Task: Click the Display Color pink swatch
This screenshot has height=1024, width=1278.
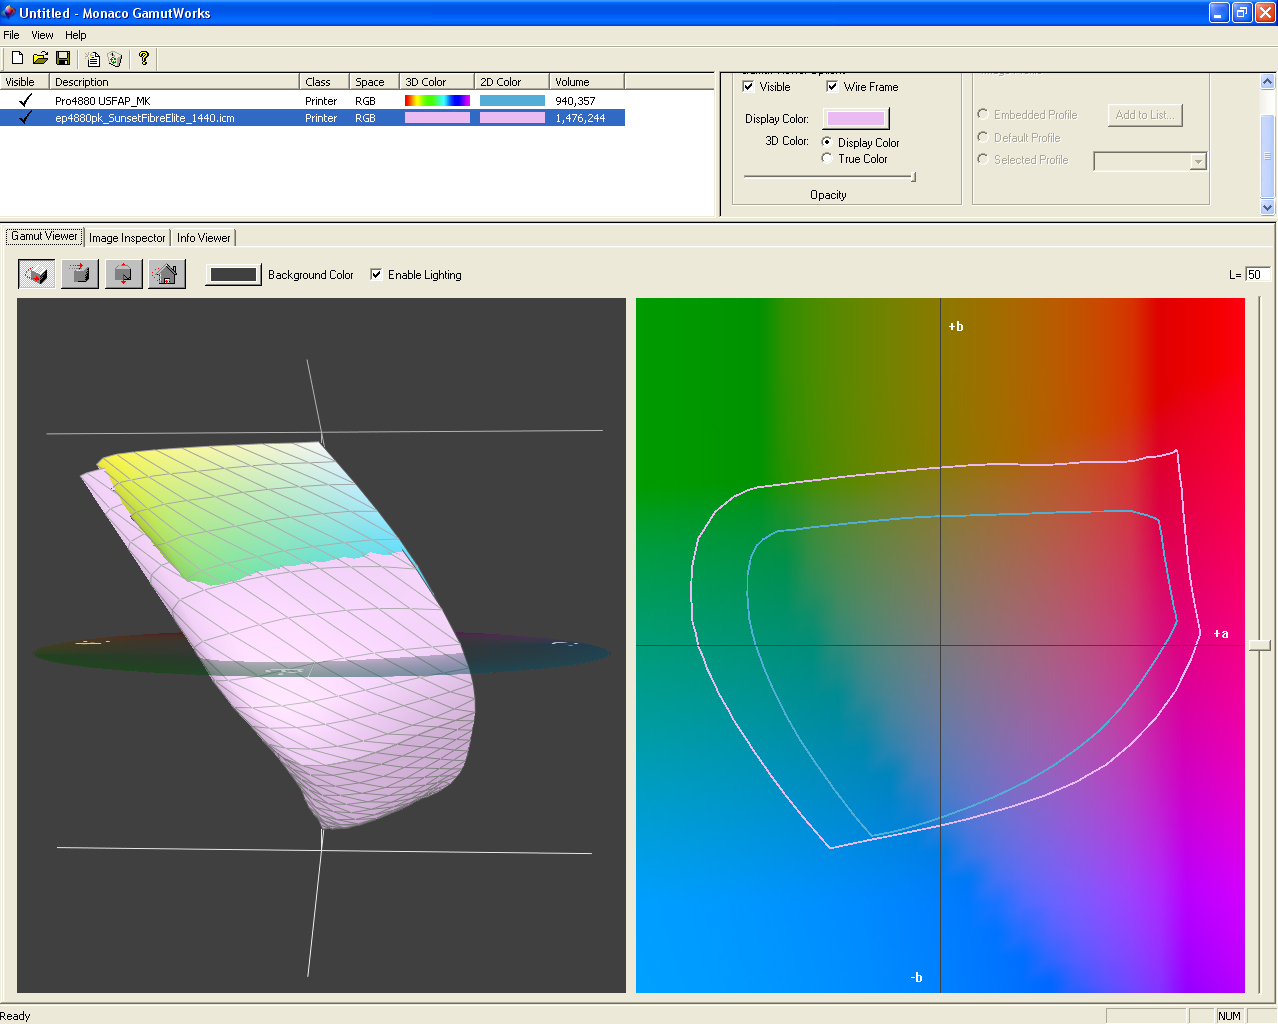Action: point(855,119)
